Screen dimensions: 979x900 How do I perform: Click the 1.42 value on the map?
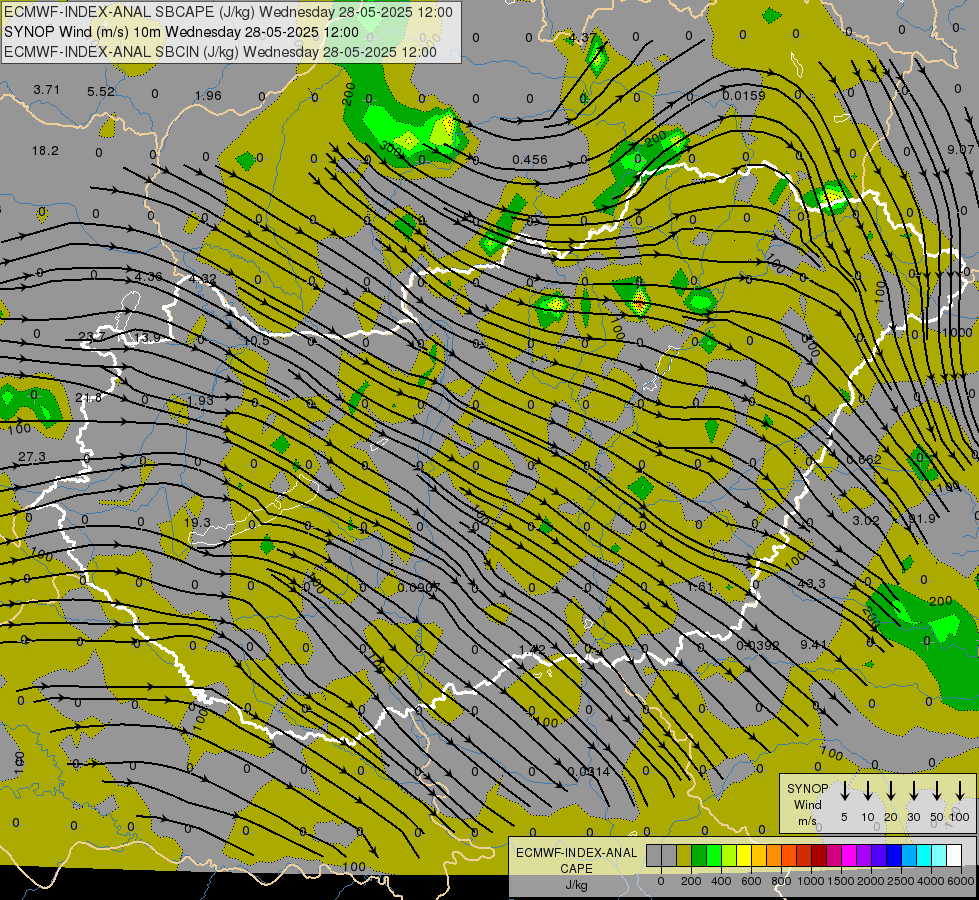pos(533,649)
